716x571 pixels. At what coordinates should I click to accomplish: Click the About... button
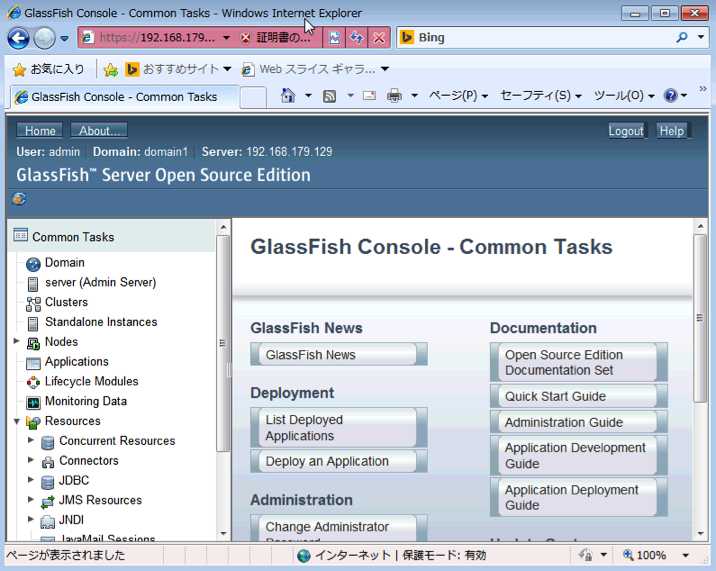[99, 131]
